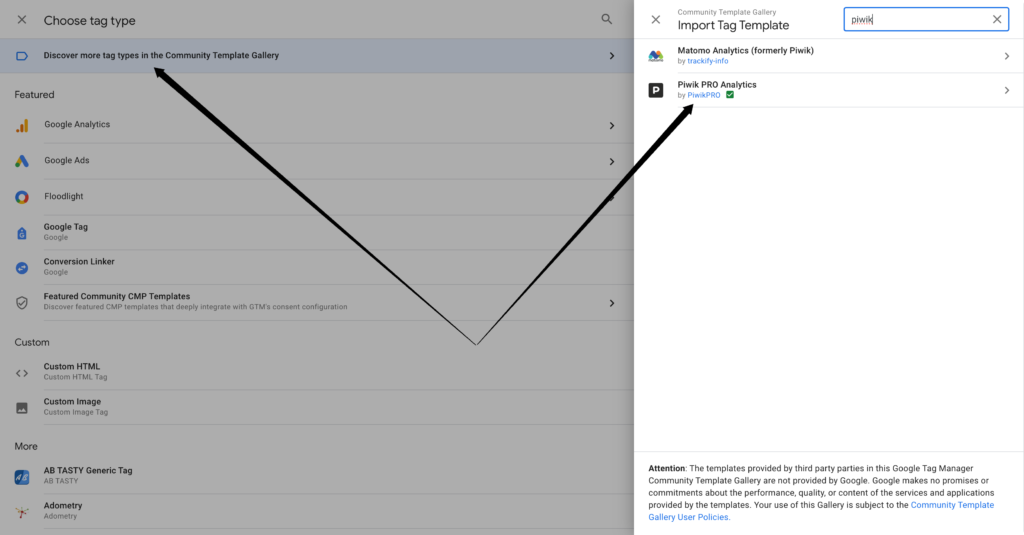Click the template search input field
This screenshot has width=1024, height=535.
pyautogui.click(x=915, y=19)
